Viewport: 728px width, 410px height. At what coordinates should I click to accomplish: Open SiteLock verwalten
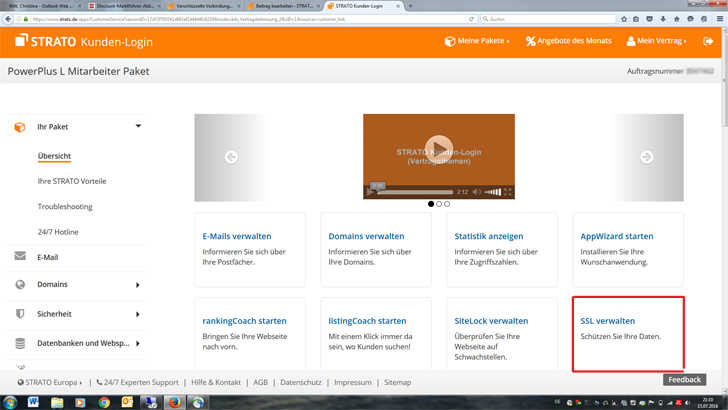(491, 321)
